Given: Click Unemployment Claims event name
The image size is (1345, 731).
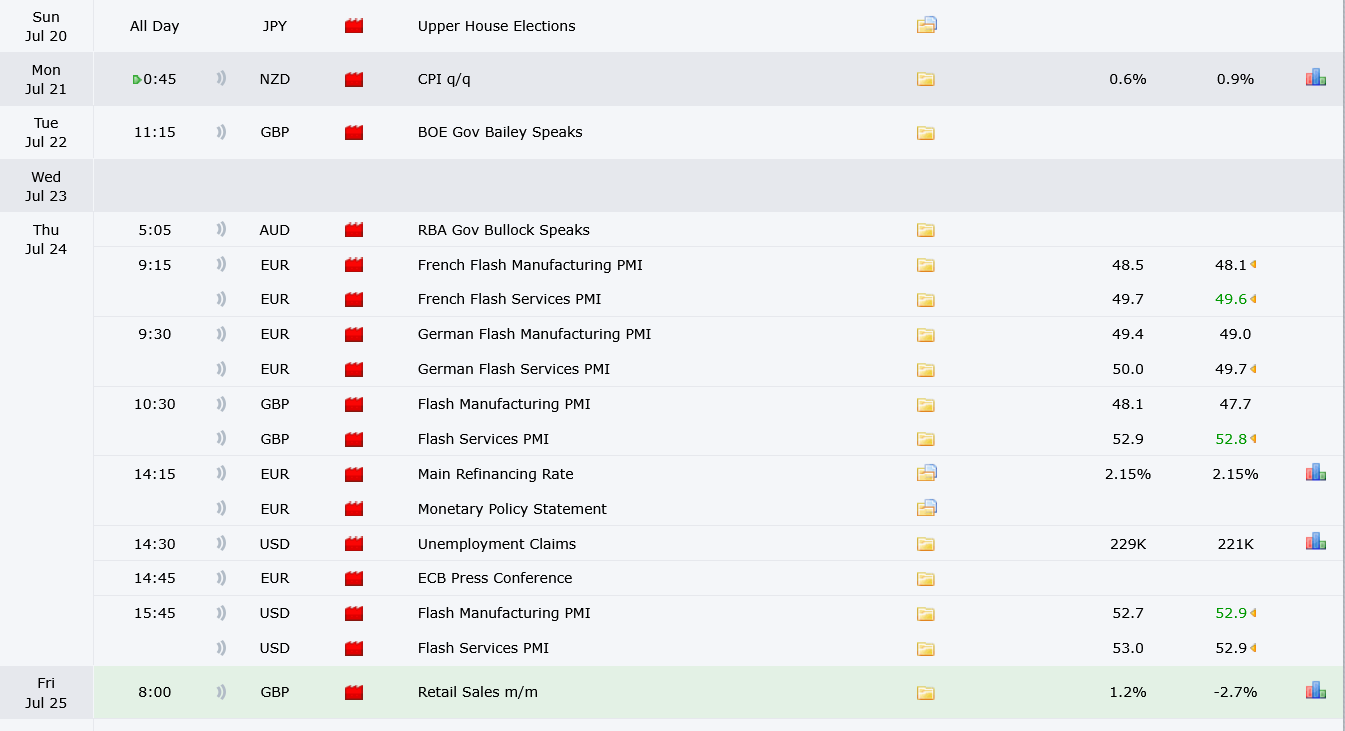Looking at the screenshot, I should tap(497, 544).
